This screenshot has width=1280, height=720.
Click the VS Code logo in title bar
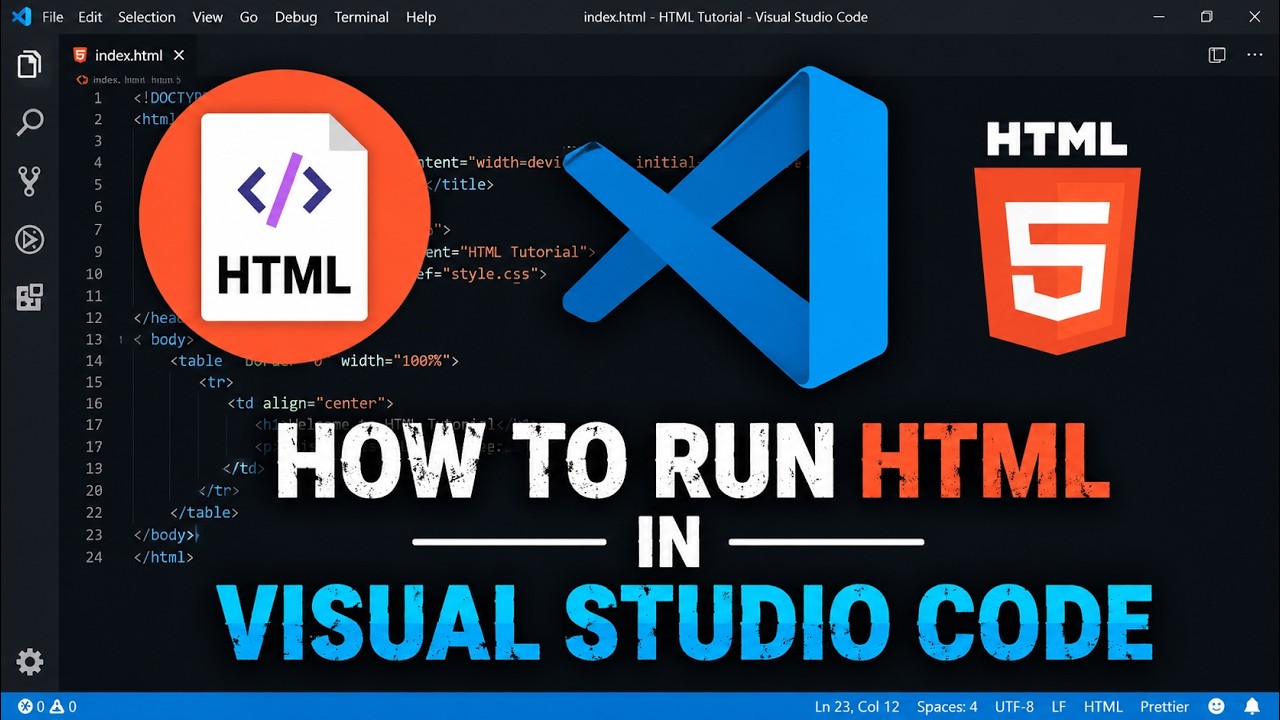click(x=20, y=17)
